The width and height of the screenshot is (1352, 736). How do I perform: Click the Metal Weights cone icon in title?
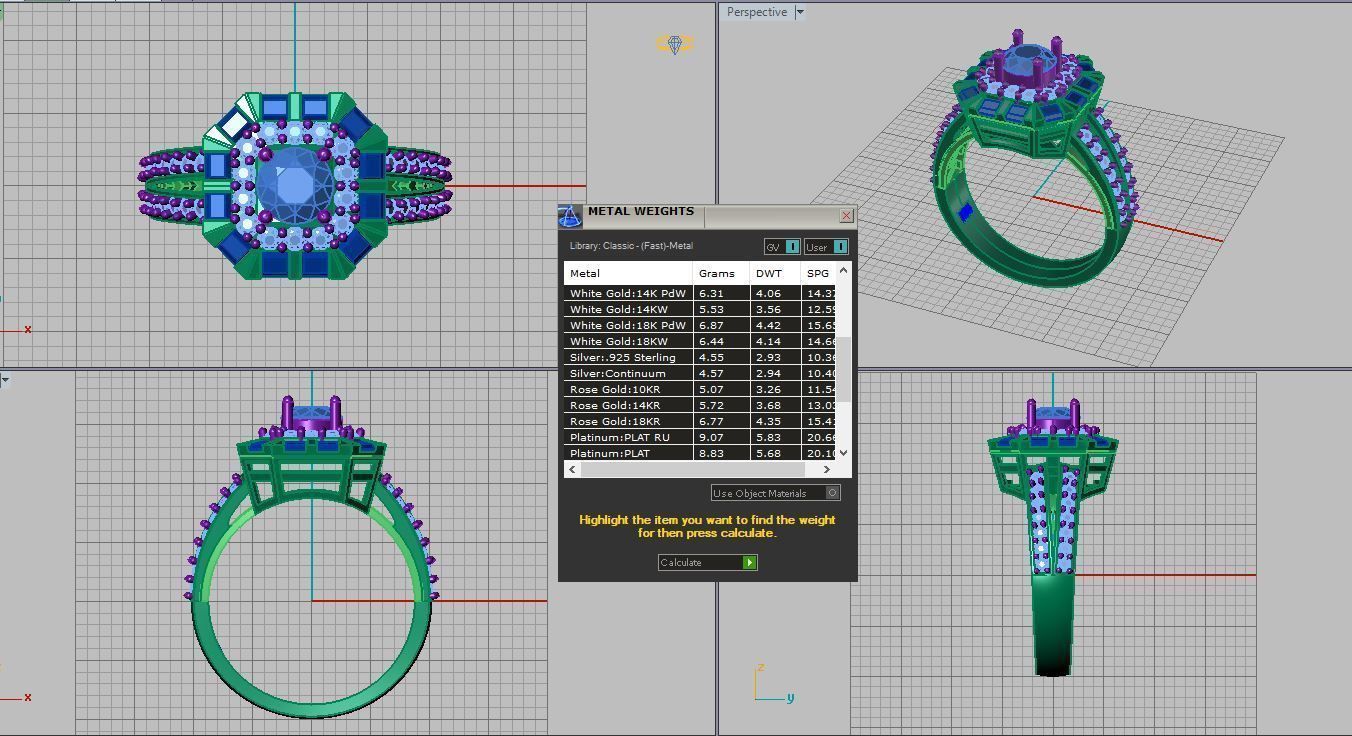click(570, 216)
